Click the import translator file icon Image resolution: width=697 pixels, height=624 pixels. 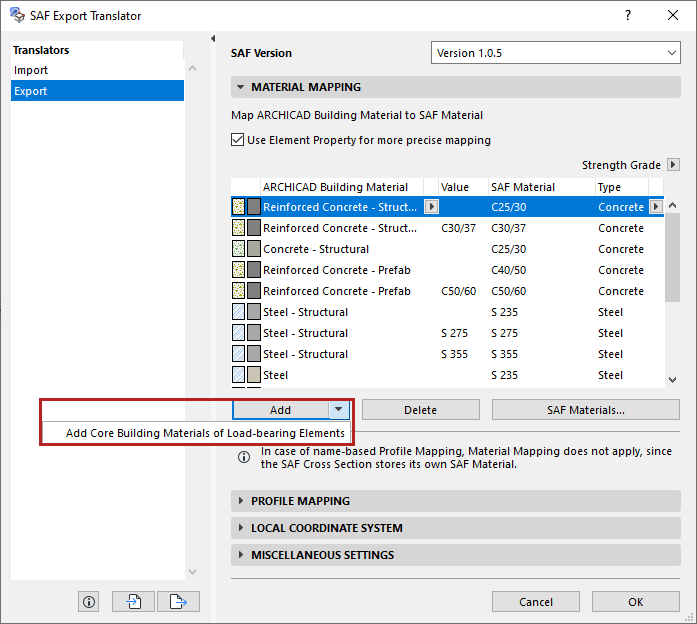[x=133, y=602]
